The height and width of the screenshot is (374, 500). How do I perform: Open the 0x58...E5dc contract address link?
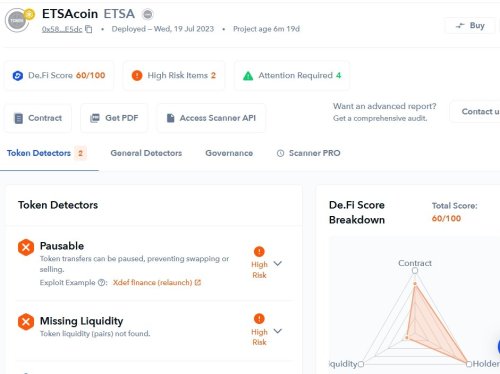point(62,29)
